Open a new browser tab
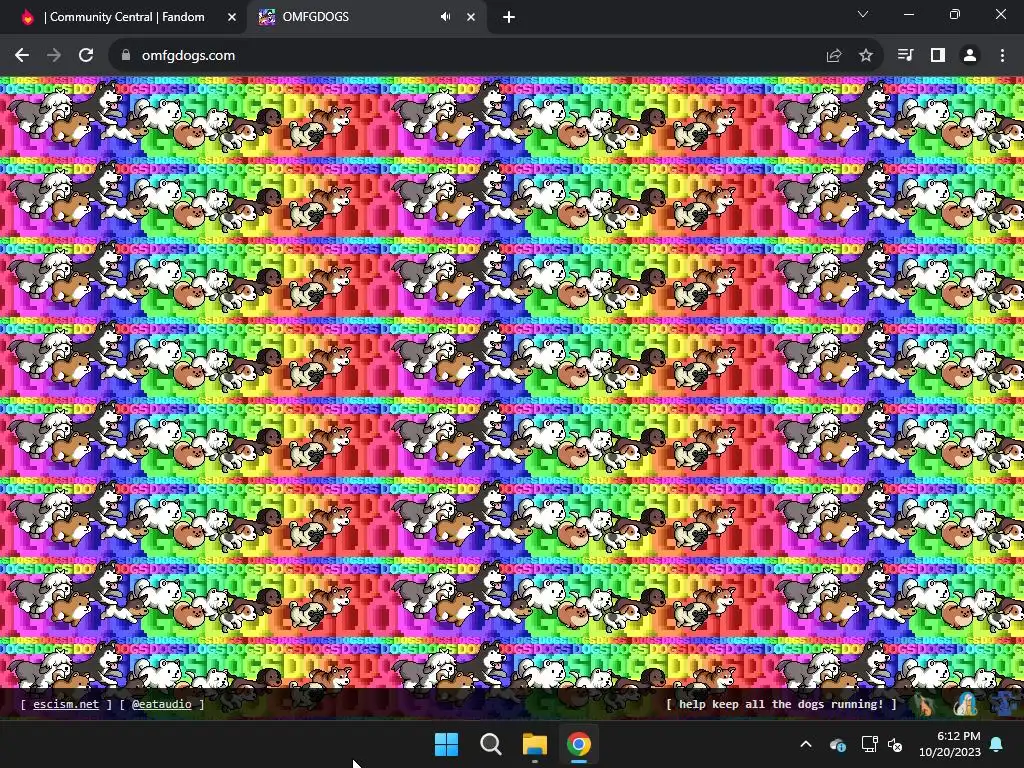1024x768 pixels. click(509, 17)
